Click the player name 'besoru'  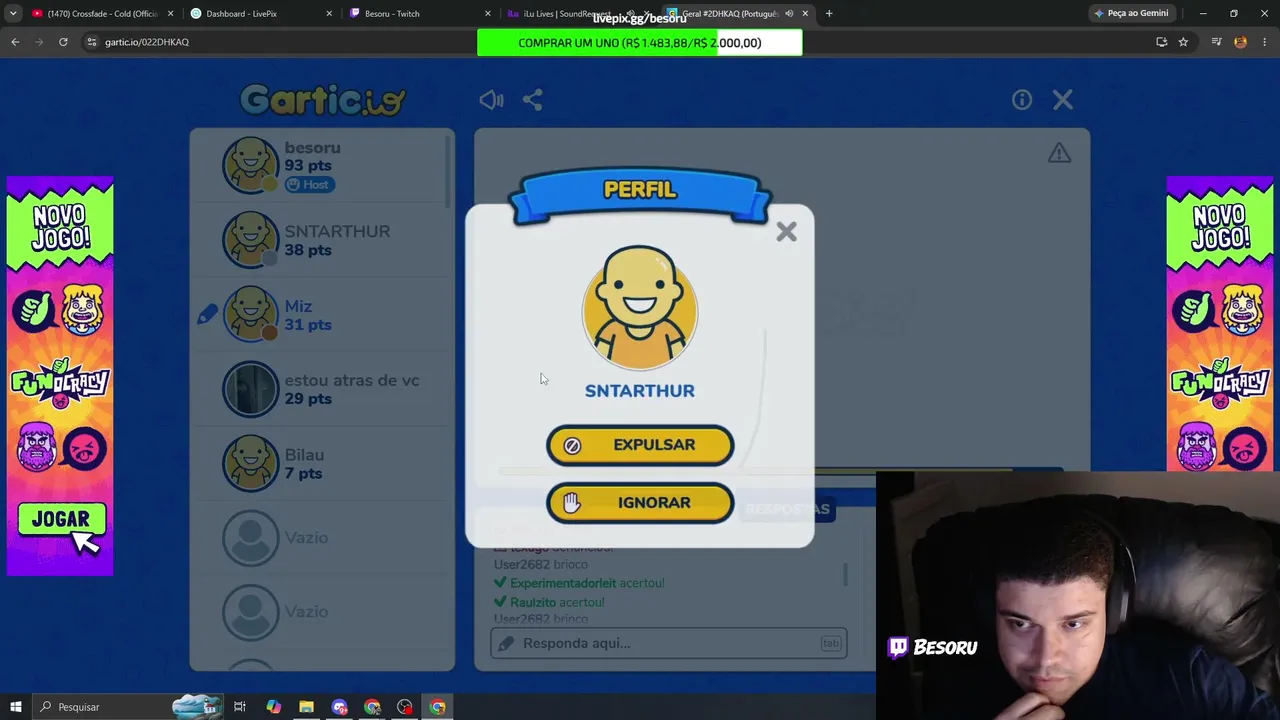tap(312, 148)
